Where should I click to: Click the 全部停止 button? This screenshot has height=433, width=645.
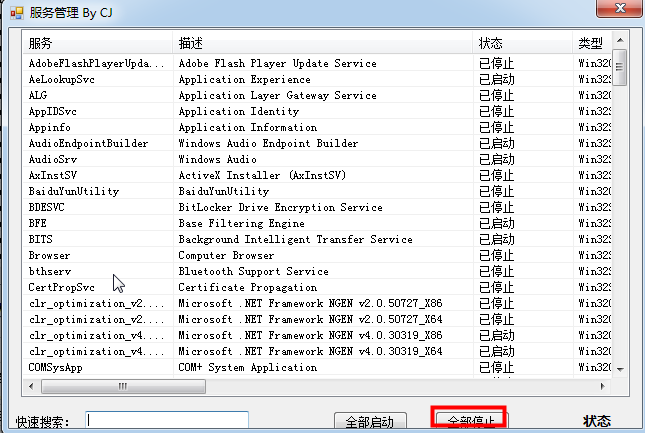click(x=471, y=421)
